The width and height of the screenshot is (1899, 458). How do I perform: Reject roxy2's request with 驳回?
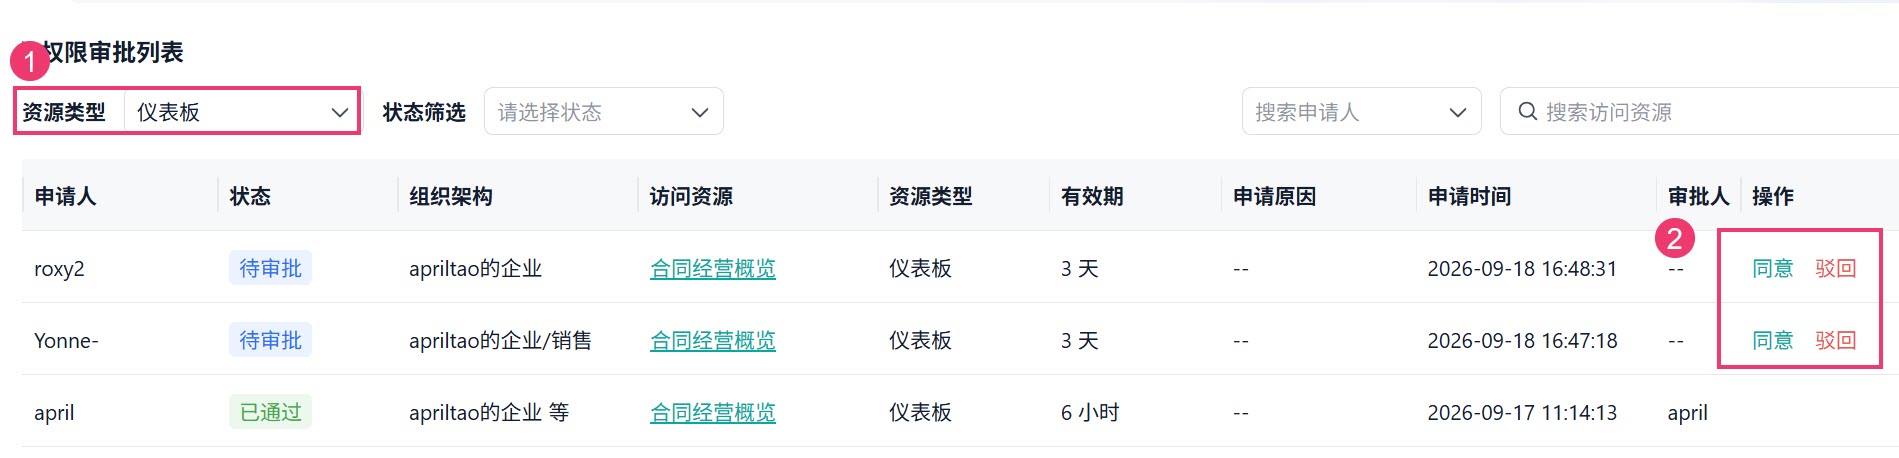pyautogui.click(x=1835, y=268)
